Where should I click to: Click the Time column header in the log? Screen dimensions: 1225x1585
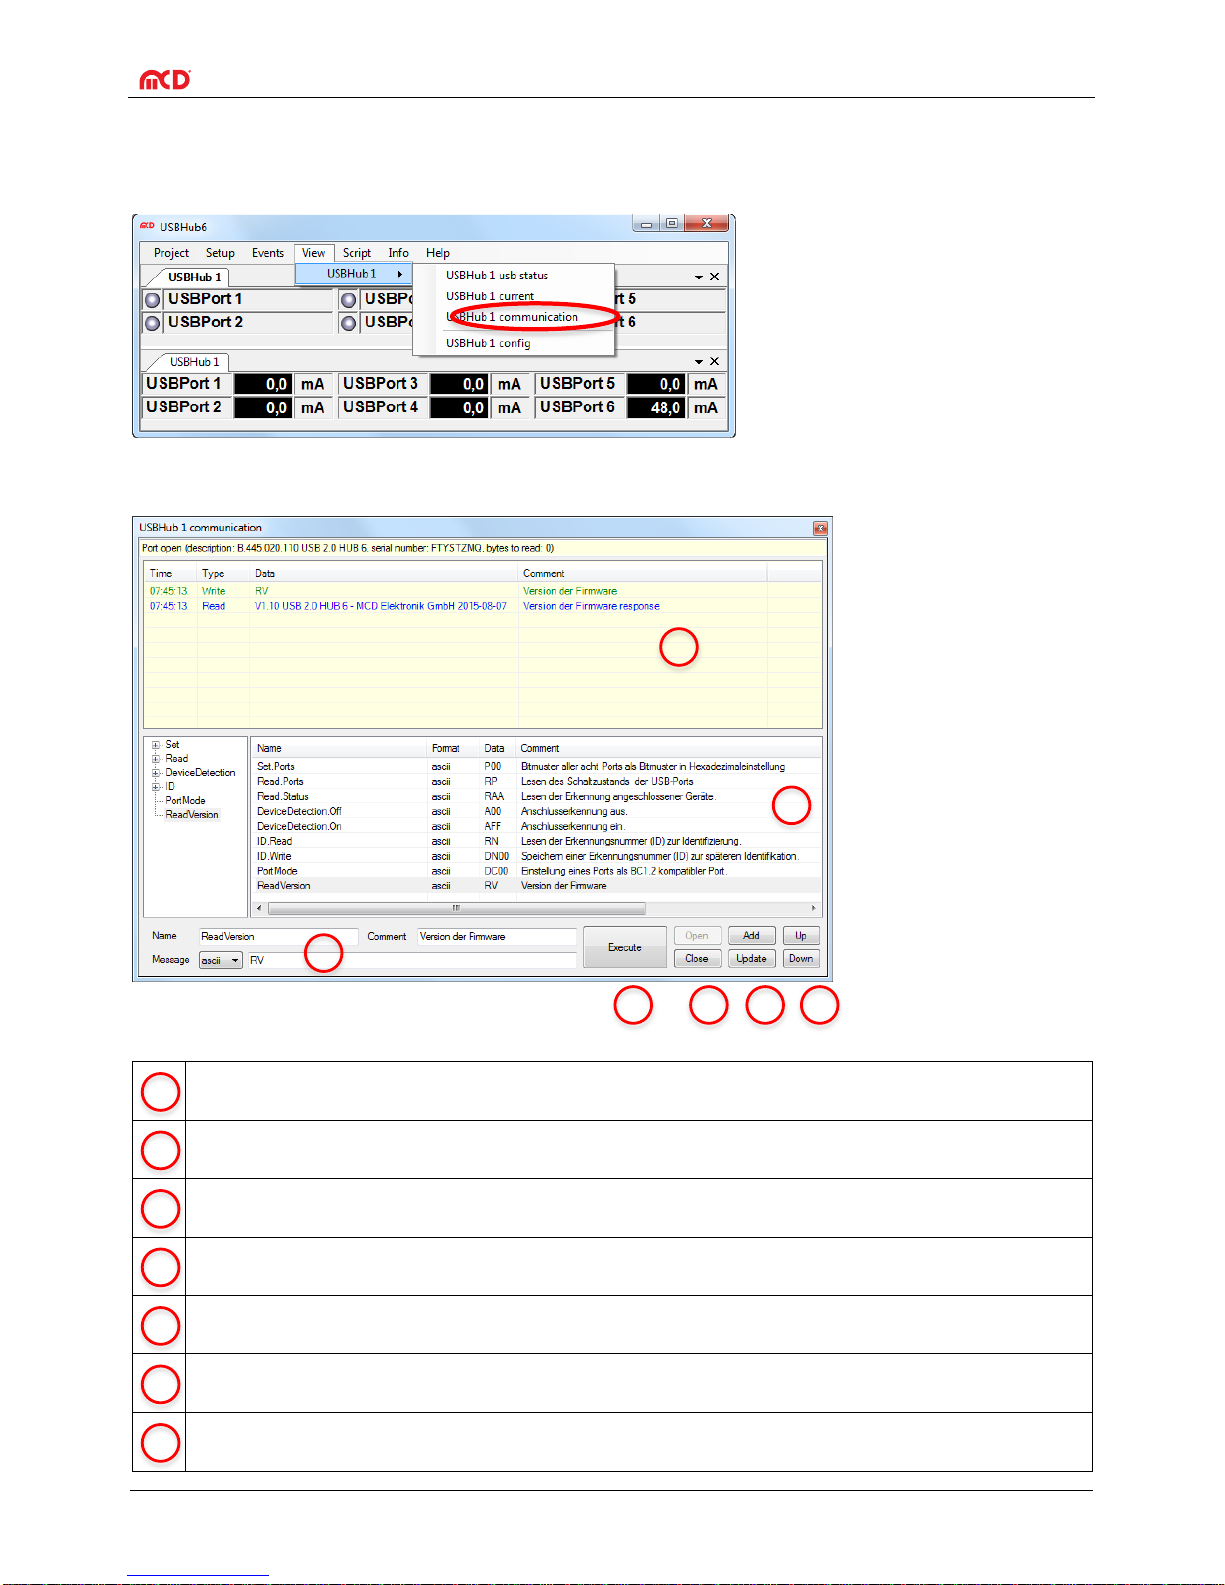tap(171, 573)
